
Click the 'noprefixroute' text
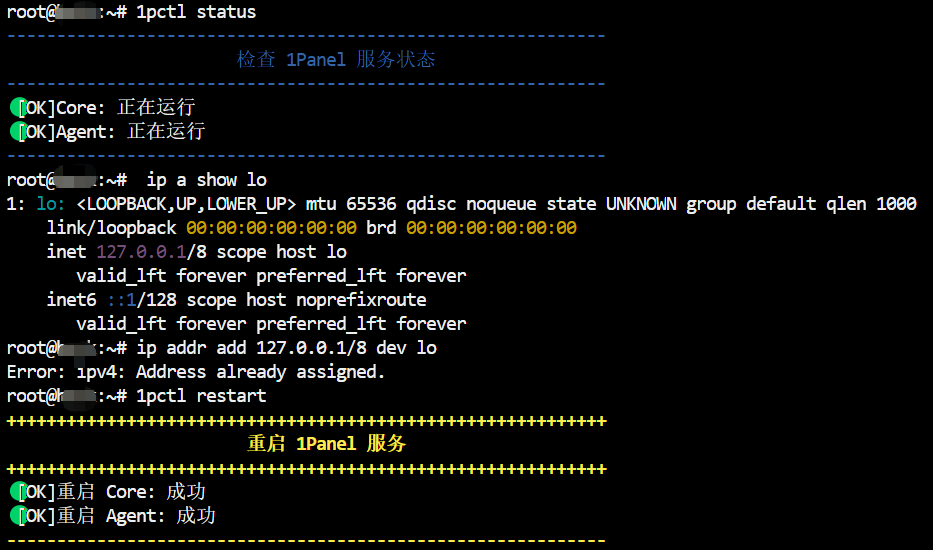pos(361,299)
